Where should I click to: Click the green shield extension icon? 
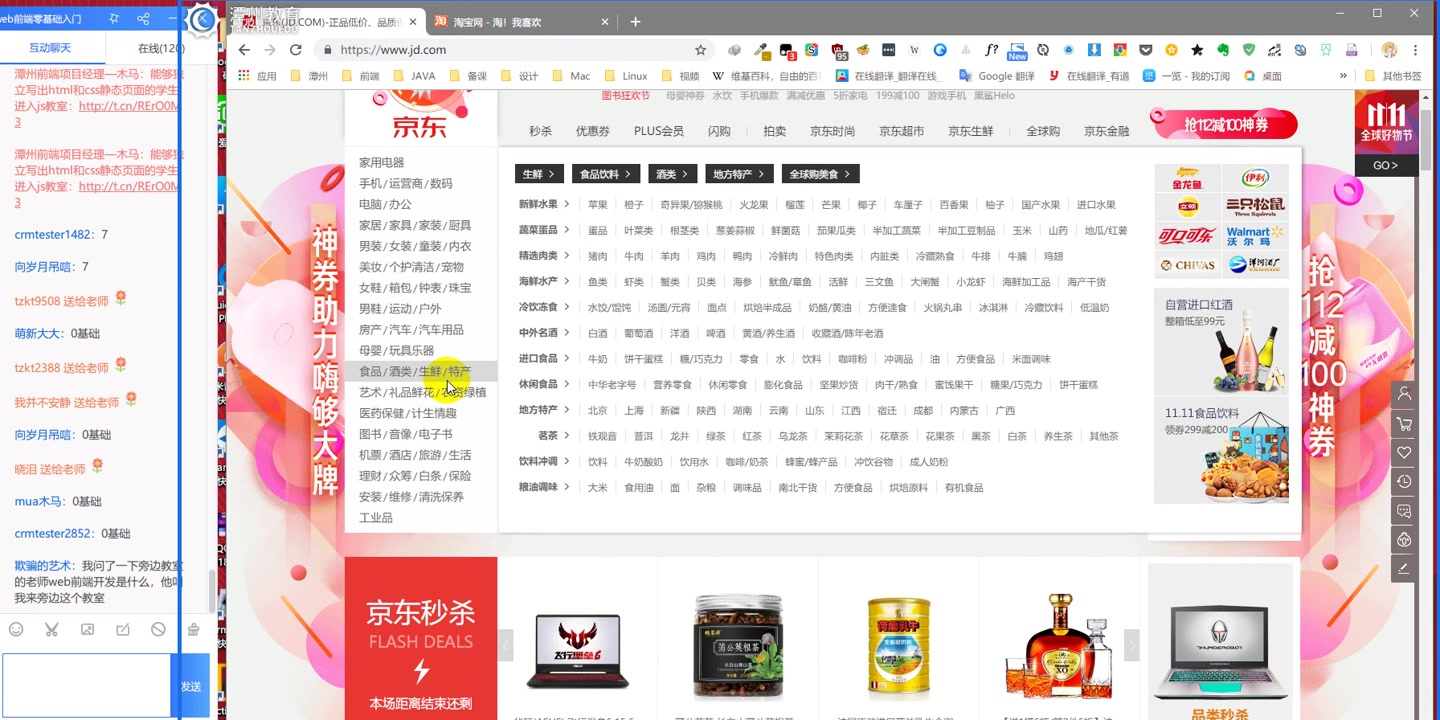coord(1249,50)
